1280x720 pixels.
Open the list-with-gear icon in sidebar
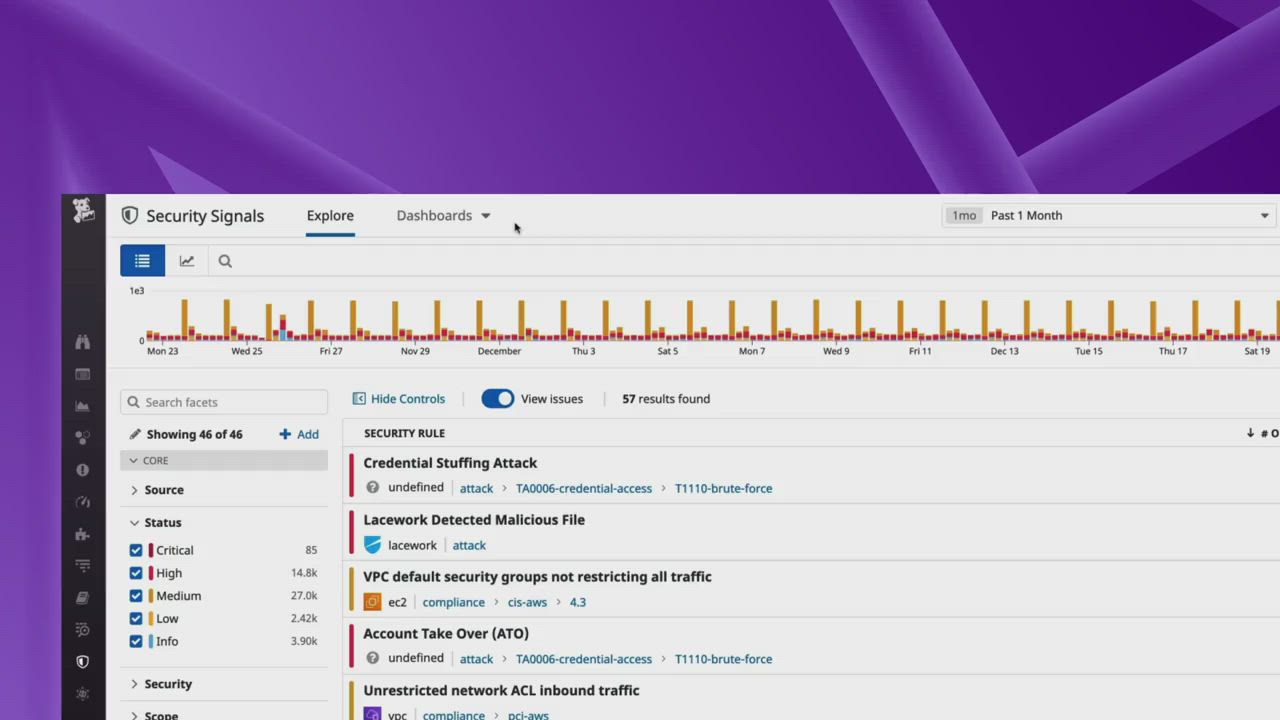click(83, 630)
